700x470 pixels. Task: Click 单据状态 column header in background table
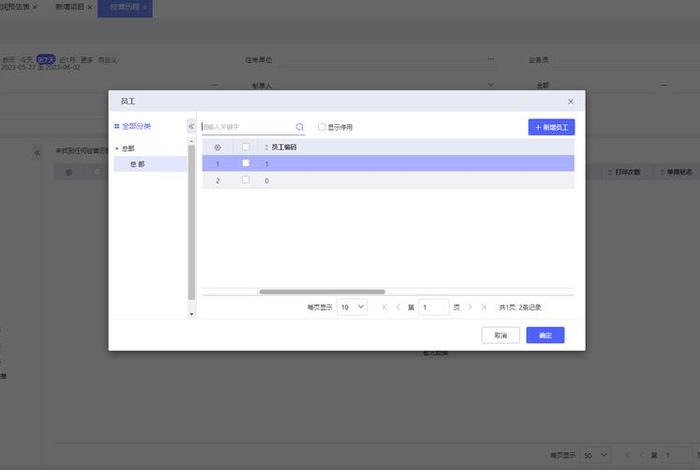coord(679,172)
